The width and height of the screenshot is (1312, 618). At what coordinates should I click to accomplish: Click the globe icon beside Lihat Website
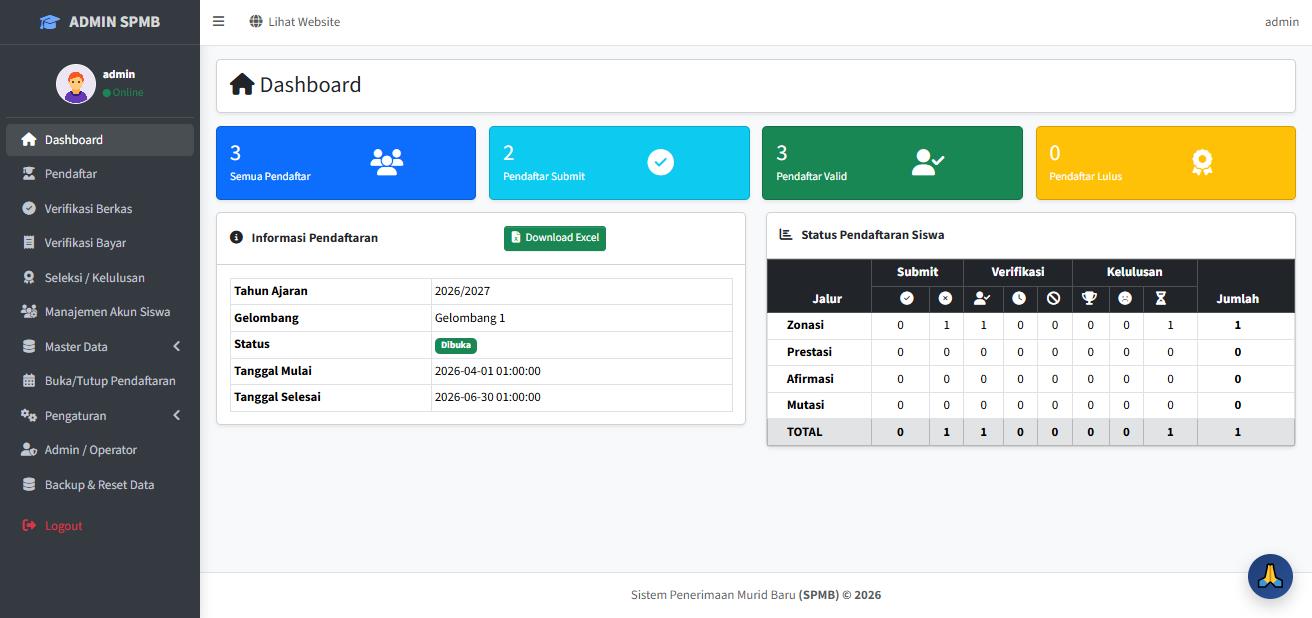[256, 21]
